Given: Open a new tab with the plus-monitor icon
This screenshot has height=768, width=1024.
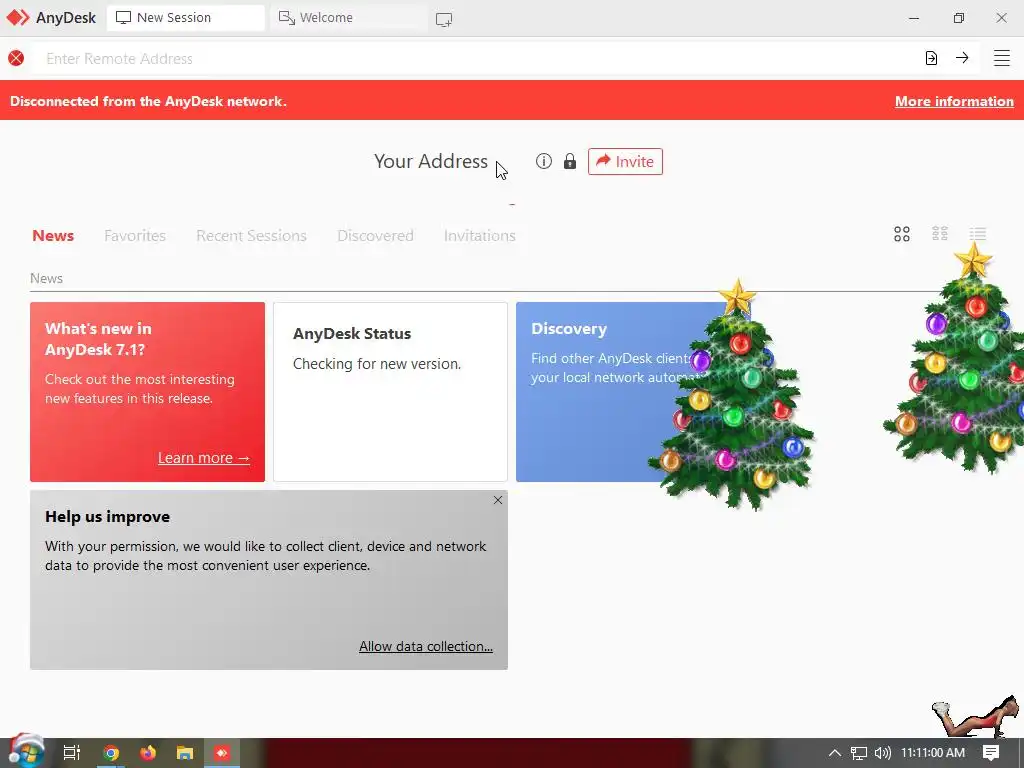Looking at the screenshot, I should (444, 20).
